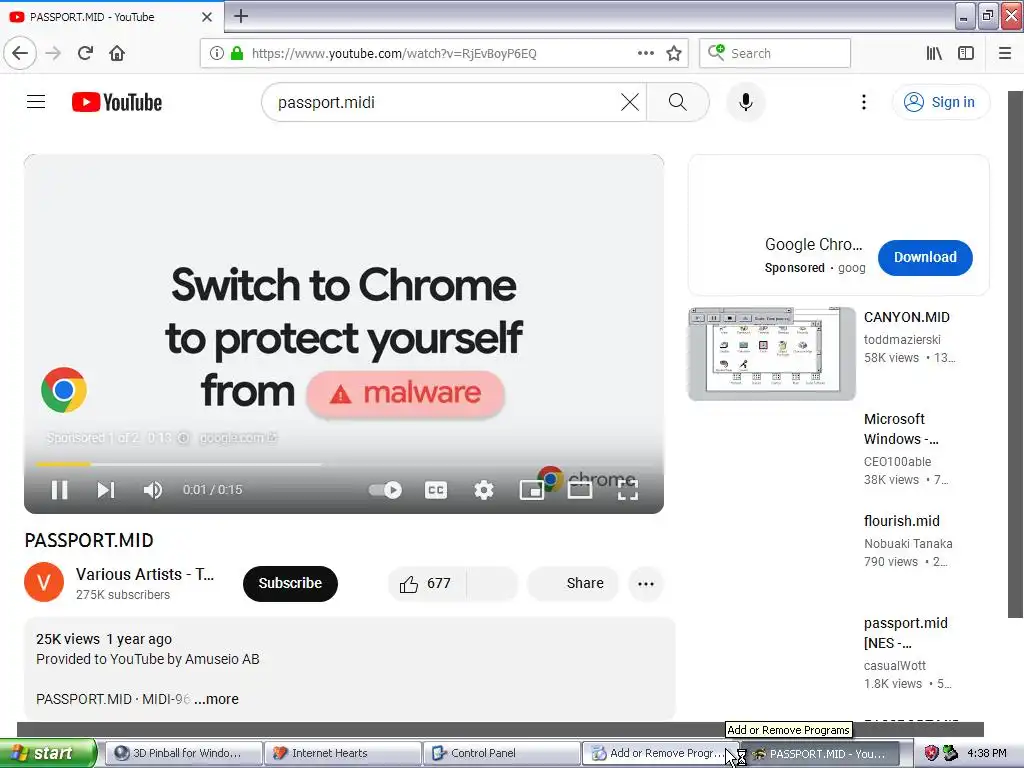The height and width of the screenshot is (768, 1024).
Task: Share the video
Action: click(x=573, y=583)
